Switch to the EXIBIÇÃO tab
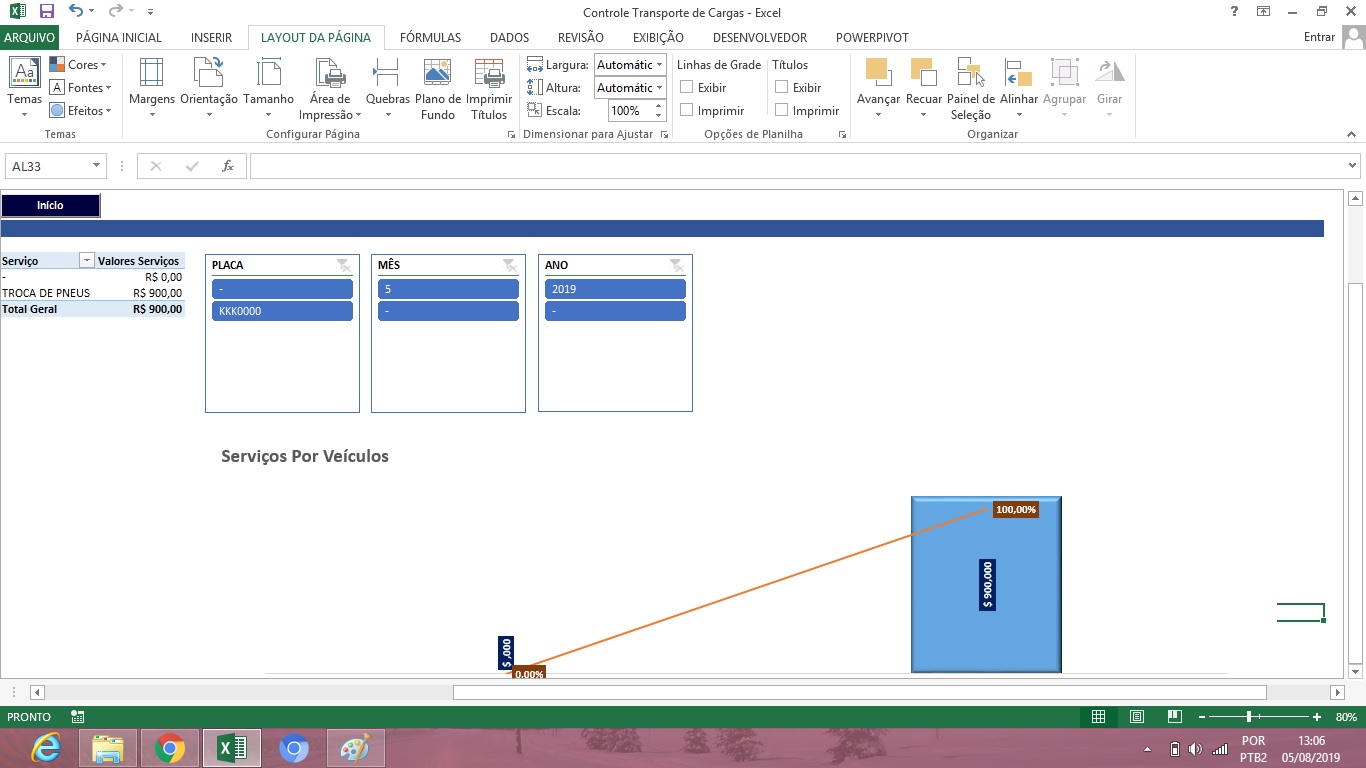Viewport: 1366px width, 768px height. pyautogui.click(x=658, y=37)
